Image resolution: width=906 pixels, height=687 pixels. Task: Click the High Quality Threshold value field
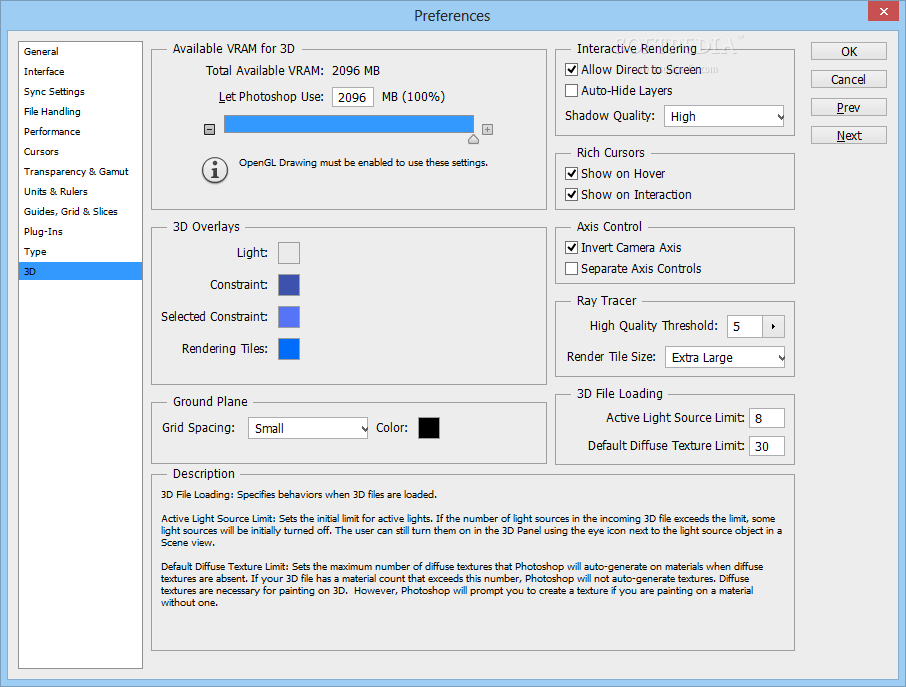tap(745, 326)
